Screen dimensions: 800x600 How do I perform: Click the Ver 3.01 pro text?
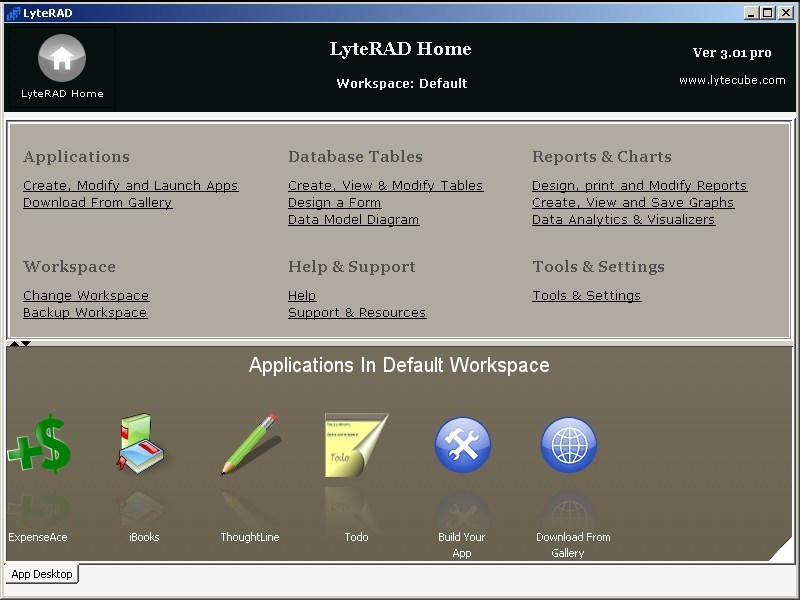point(732,53)
